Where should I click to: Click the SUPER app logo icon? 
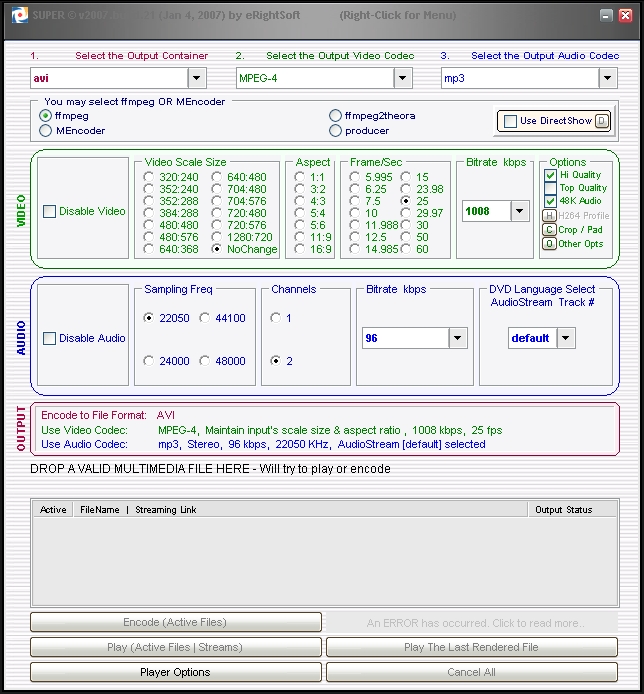click(19, 15)
